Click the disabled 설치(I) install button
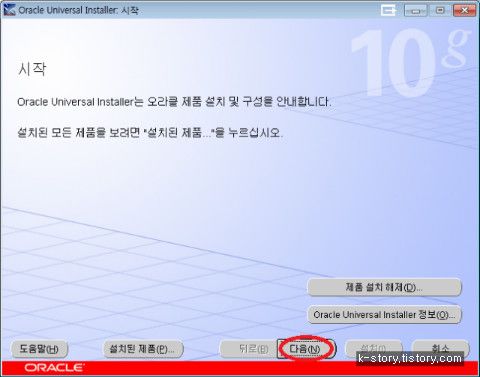Screen dimensions: 480x377 point(373,348)
